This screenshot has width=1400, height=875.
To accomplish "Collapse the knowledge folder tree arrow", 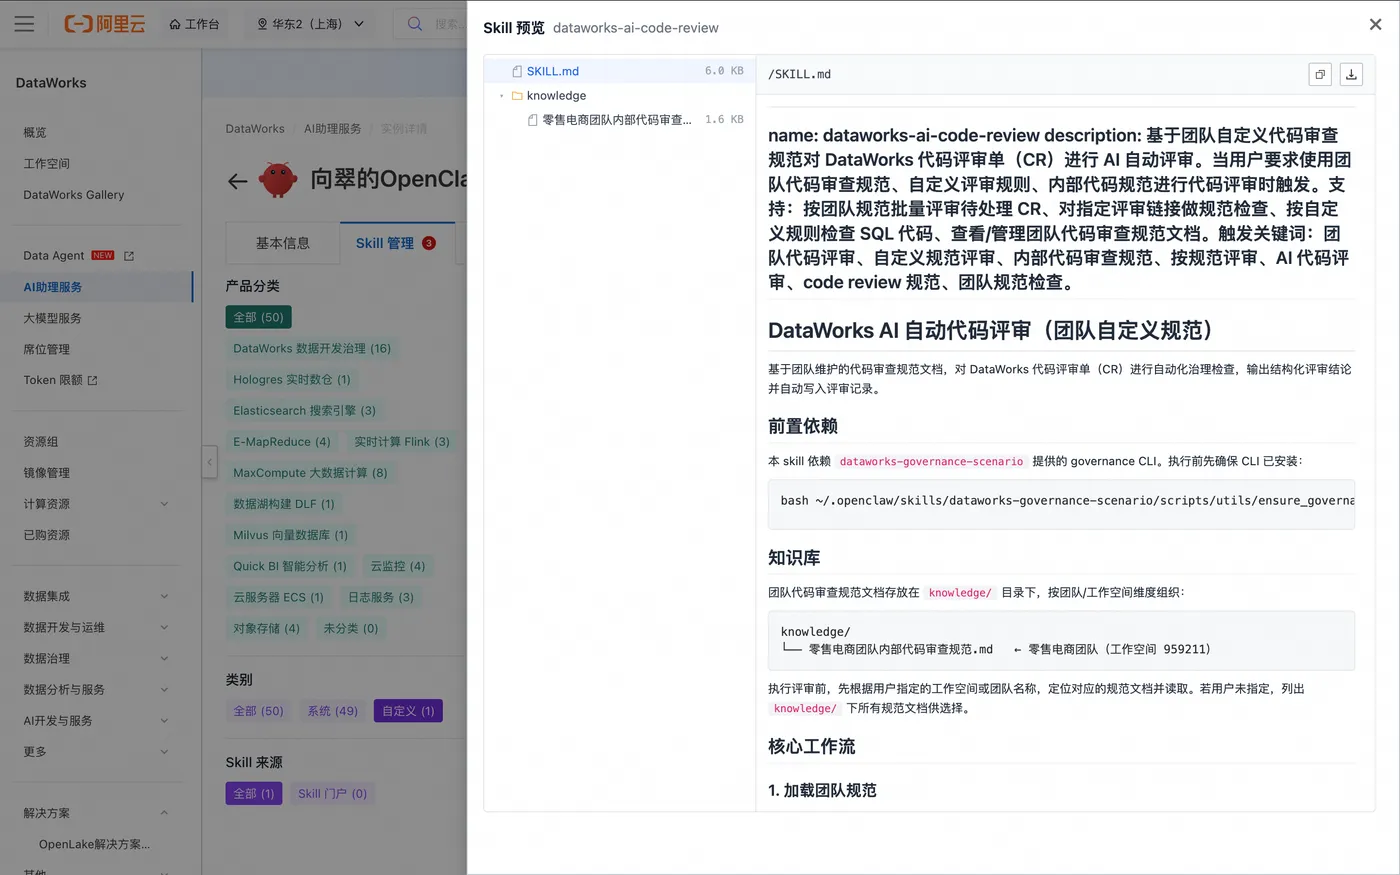I will coord(501,96).
